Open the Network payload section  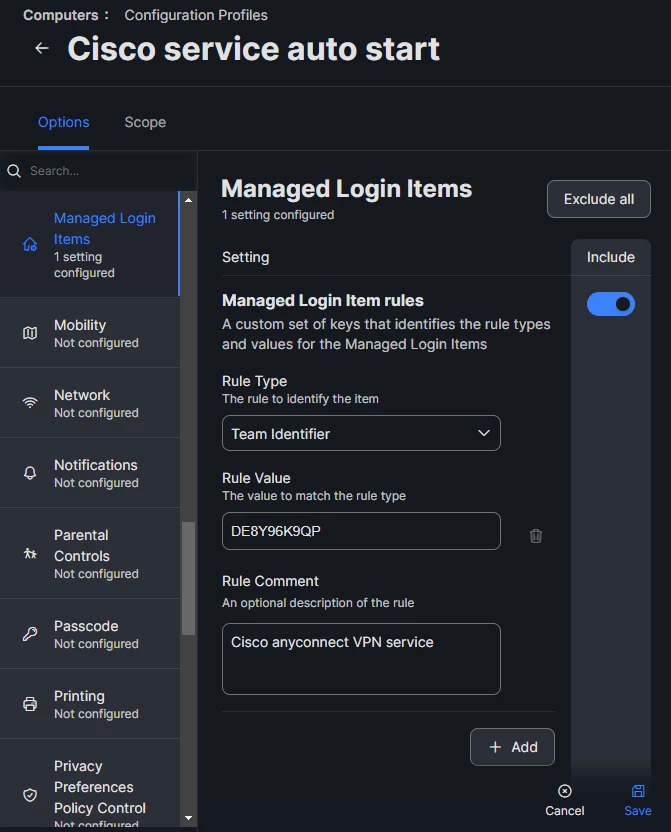tap(90, 403)
